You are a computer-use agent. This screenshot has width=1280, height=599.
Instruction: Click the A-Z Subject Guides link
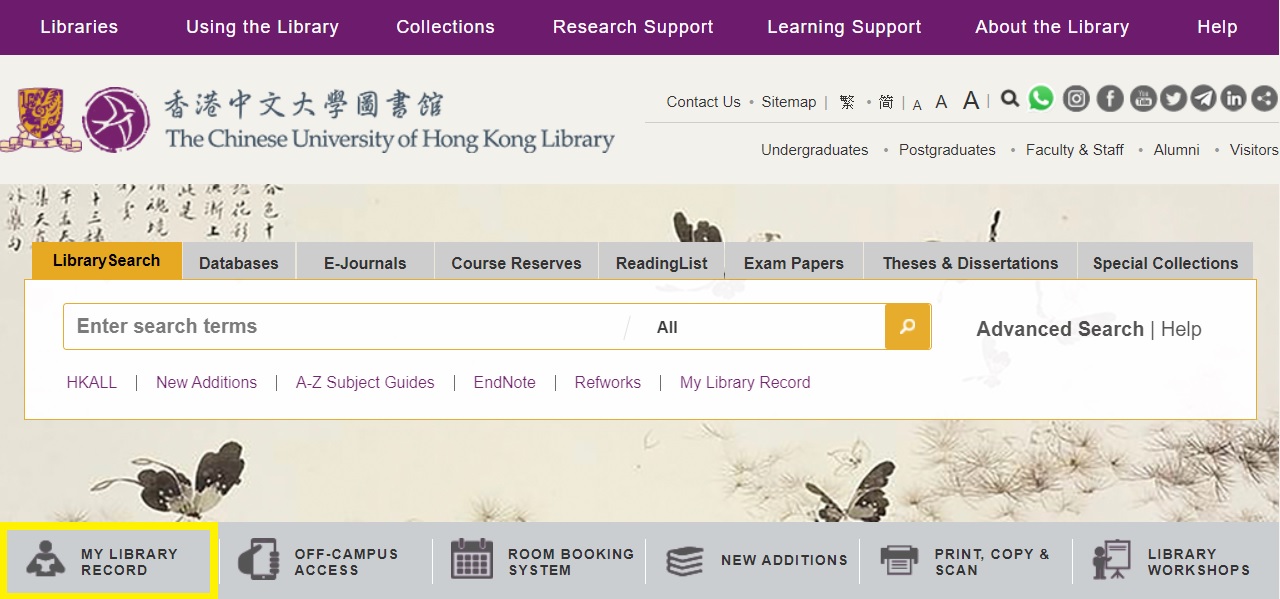pyautogui.click(x=365, y=382)
